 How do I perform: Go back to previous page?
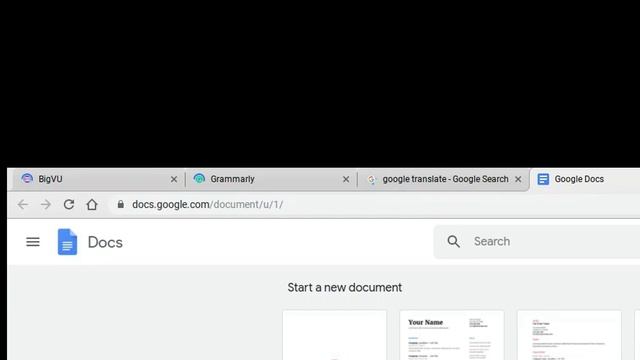[x=23, y=204]
